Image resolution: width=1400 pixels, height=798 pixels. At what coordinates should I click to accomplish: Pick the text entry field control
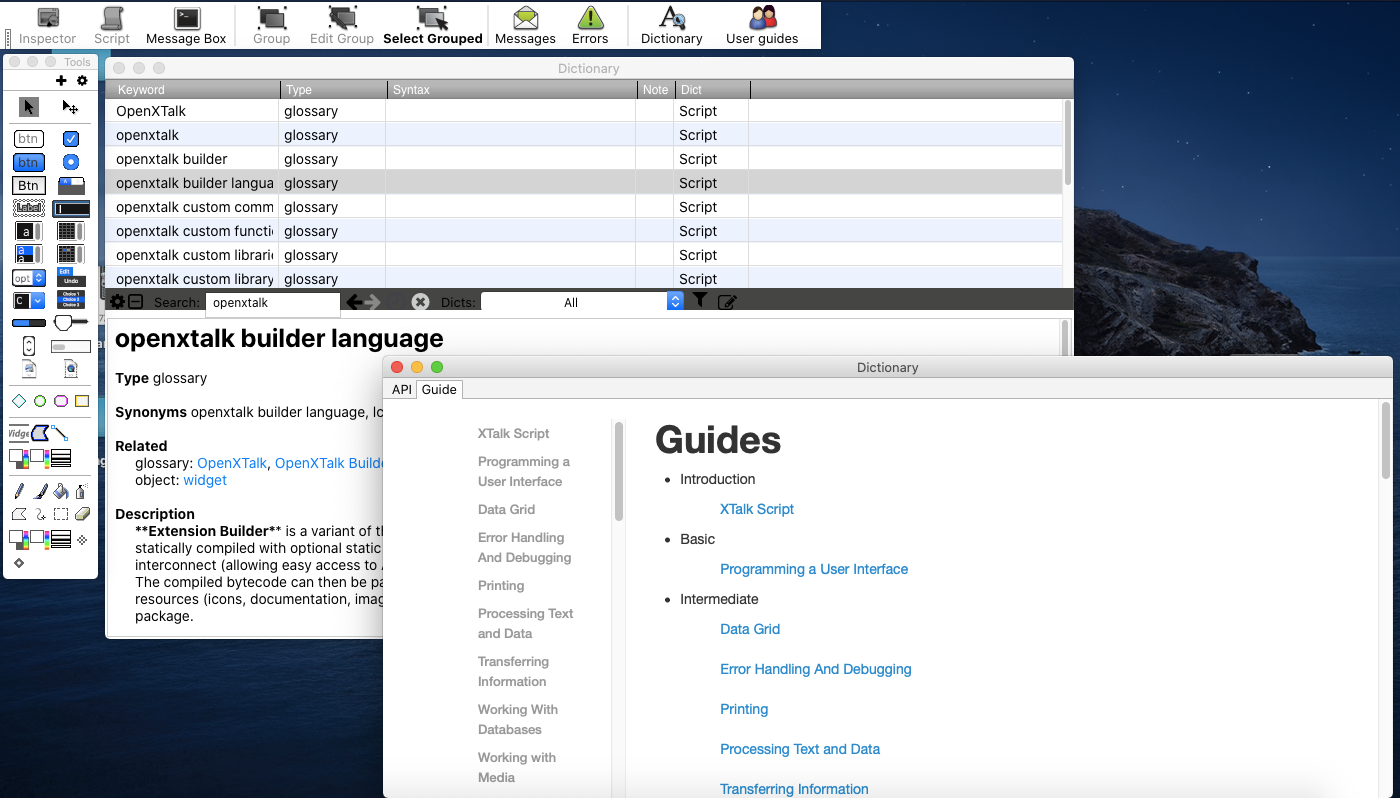(71, 209)
